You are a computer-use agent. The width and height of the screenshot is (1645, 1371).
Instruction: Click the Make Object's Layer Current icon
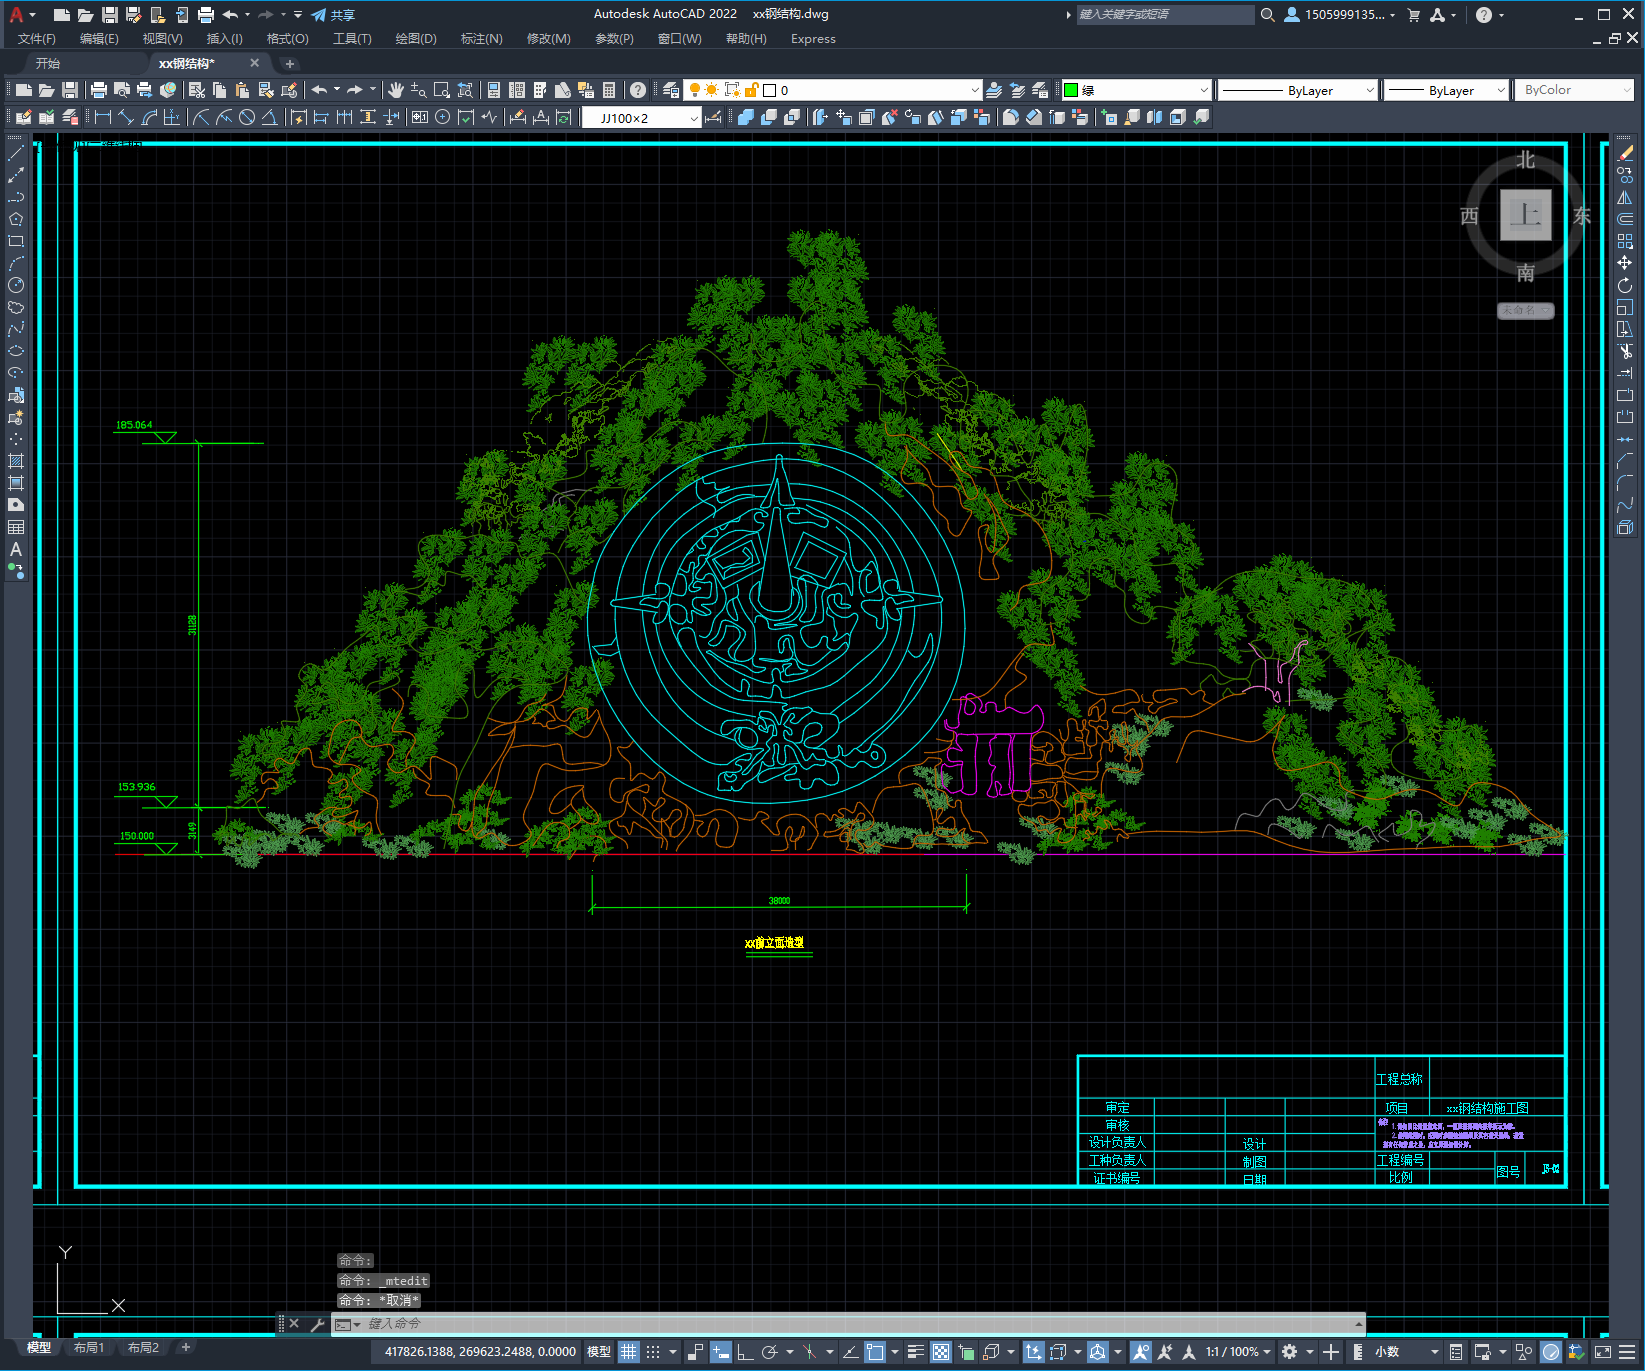994,90
